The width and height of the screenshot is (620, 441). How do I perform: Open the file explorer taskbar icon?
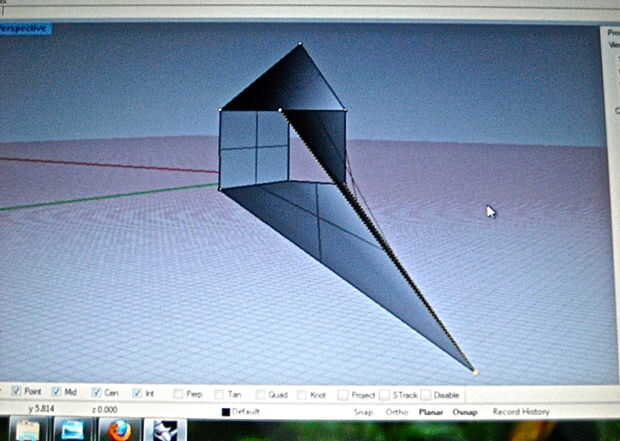[x=27, y=431]
